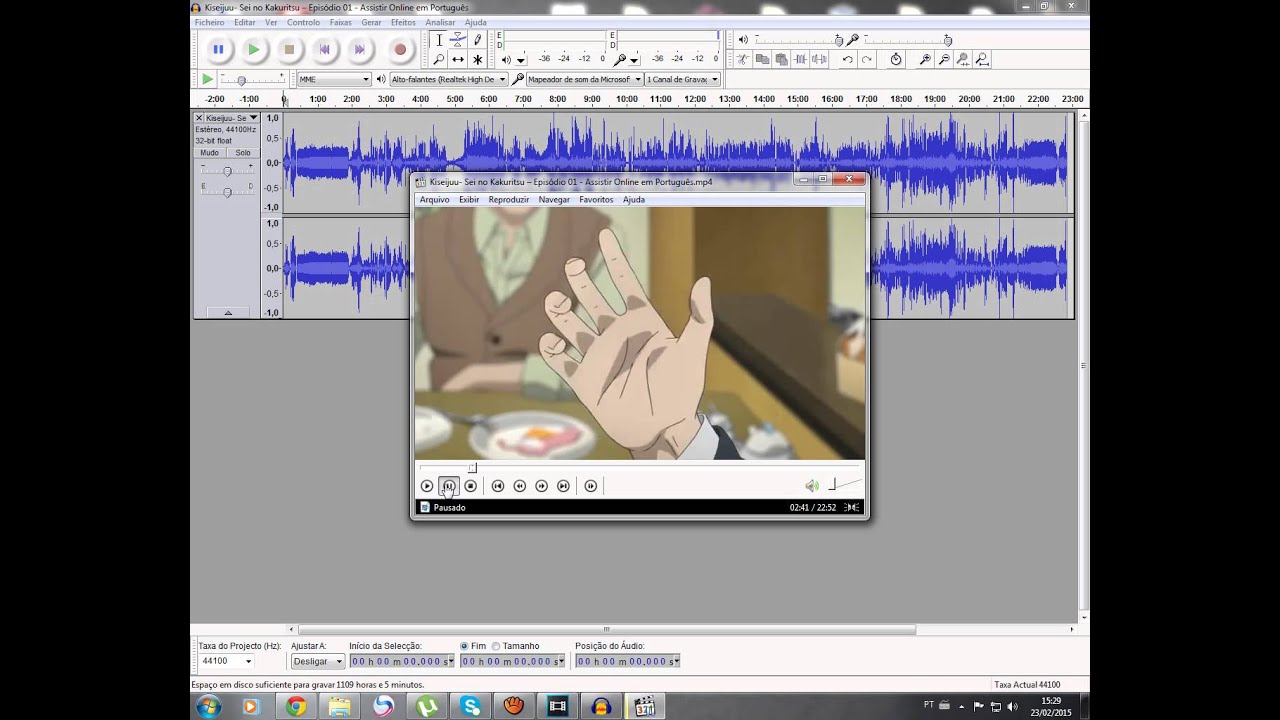Screen dimensions: 1280x720
Task: Click video player previous file button
Action: pos(498,486)
